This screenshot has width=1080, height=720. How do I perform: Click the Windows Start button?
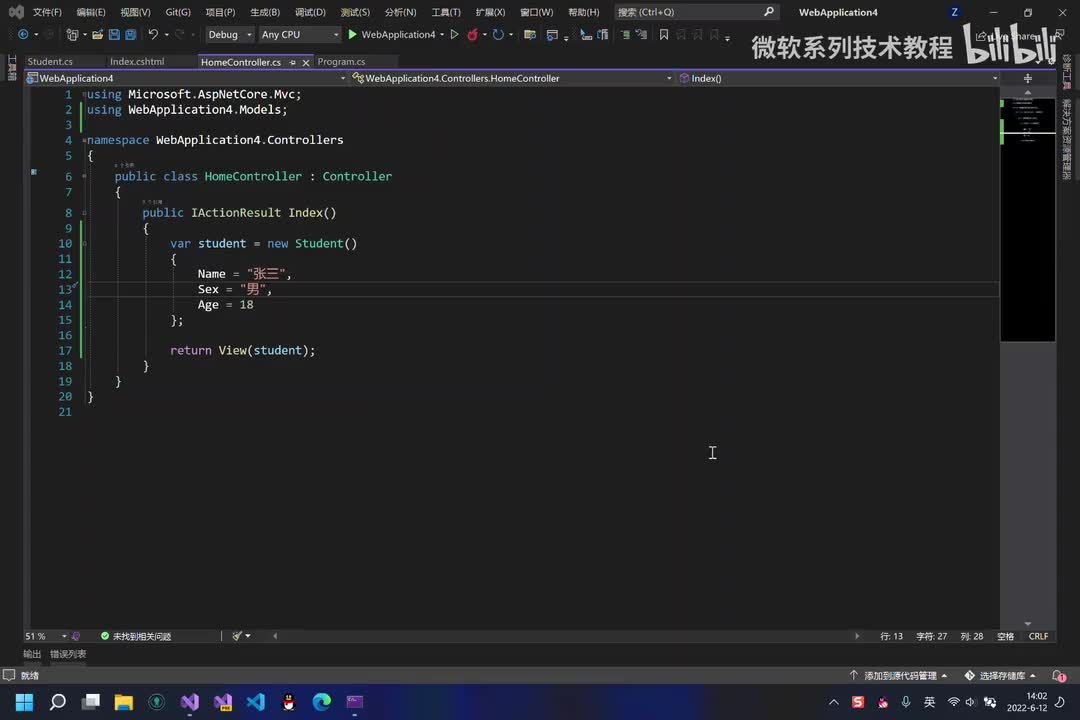pyautogui.click(x=24, y=702)
